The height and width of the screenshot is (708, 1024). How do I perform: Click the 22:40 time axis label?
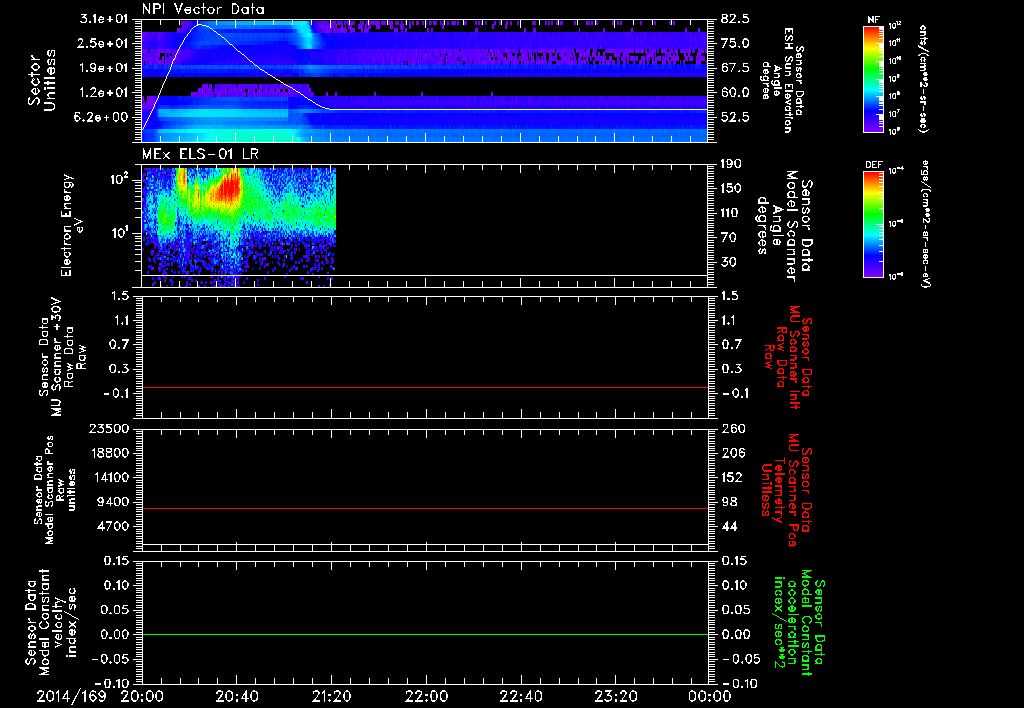pos(521,696)
